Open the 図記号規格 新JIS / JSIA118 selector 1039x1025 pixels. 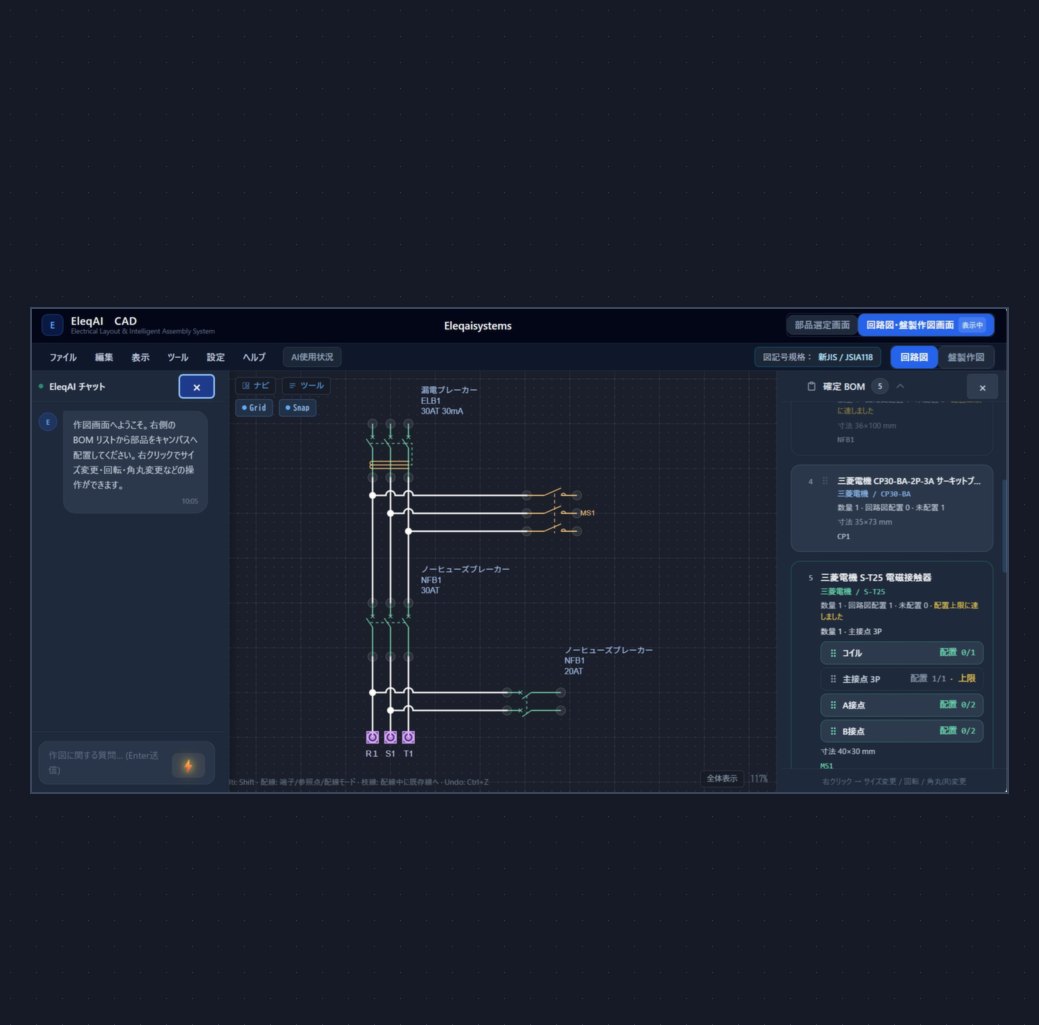818,357
